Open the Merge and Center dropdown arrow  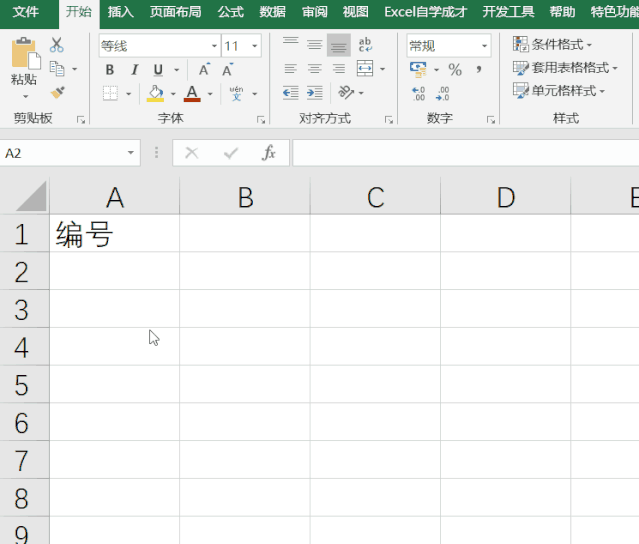coord(383,69)
